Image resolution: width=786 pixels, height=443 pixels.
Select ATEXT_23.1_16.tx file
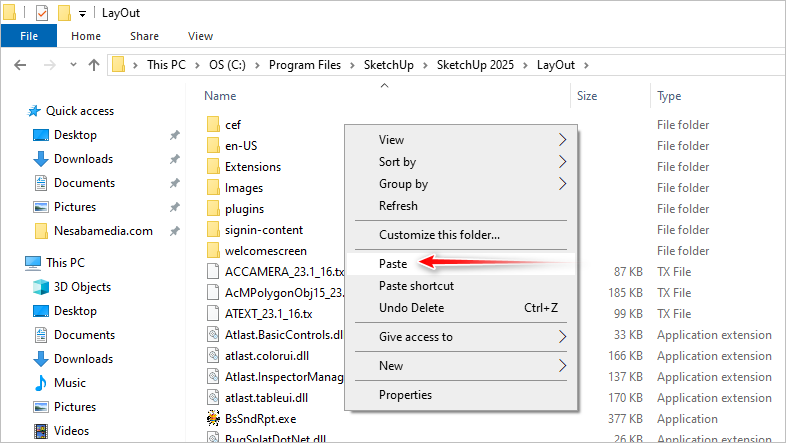pyautogui.click(x=268, y=314)
